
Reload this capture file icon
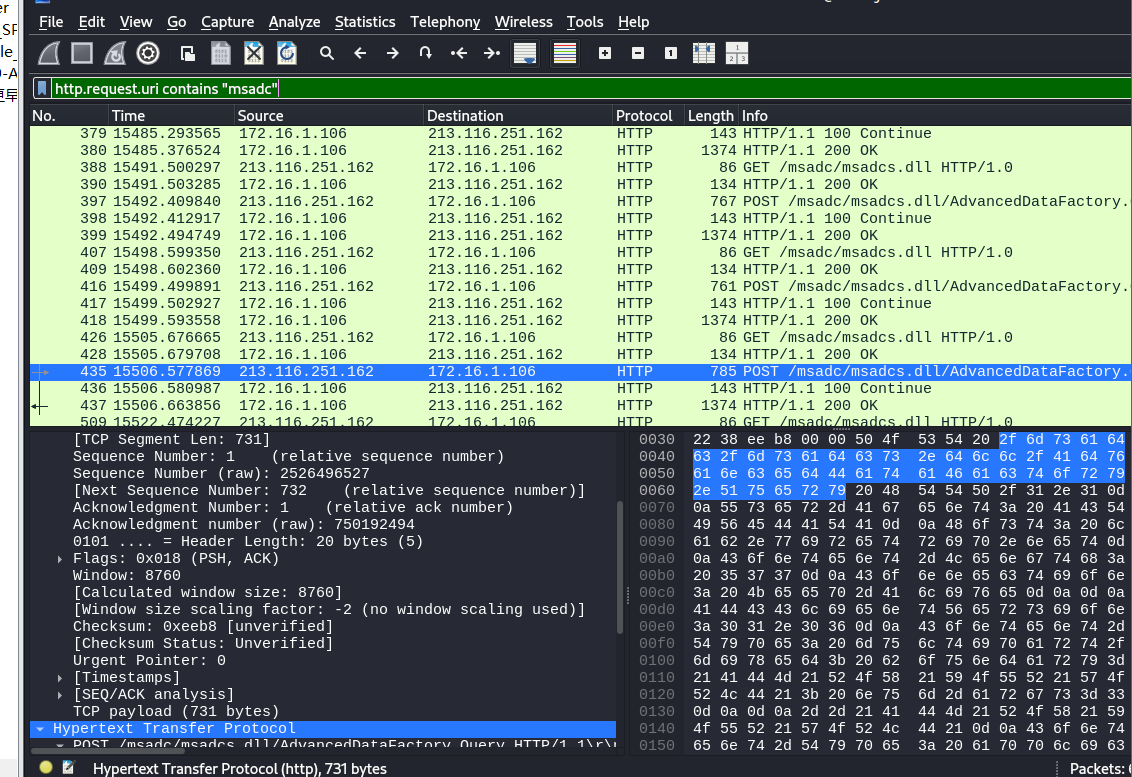(x=287, y=53)
